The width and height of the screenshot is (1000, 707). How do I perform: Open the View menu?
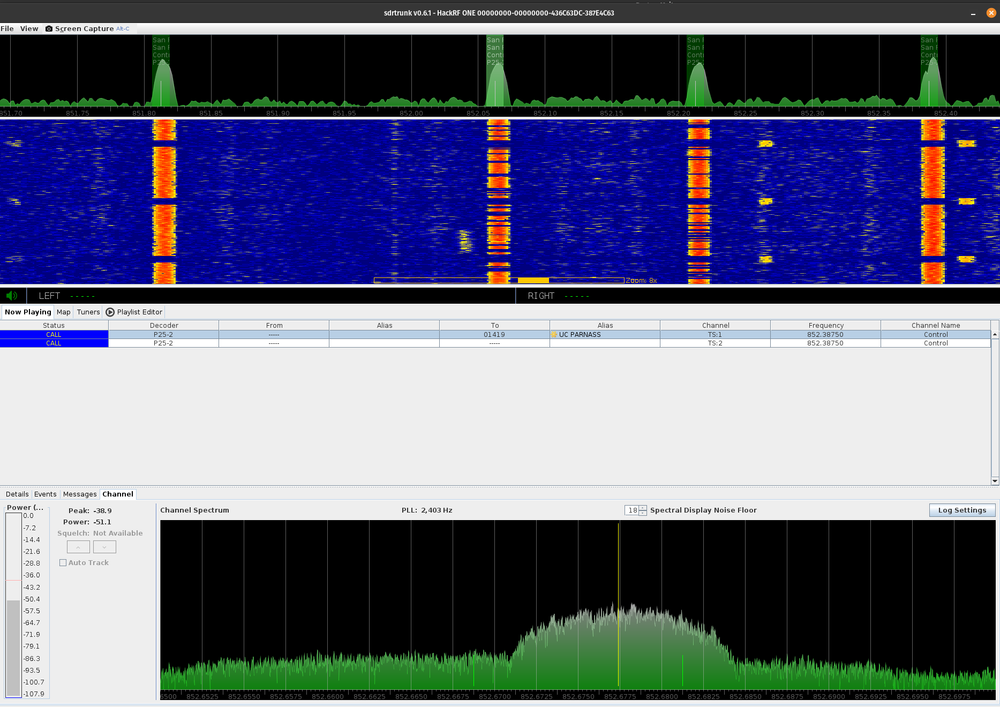(29, 29)
